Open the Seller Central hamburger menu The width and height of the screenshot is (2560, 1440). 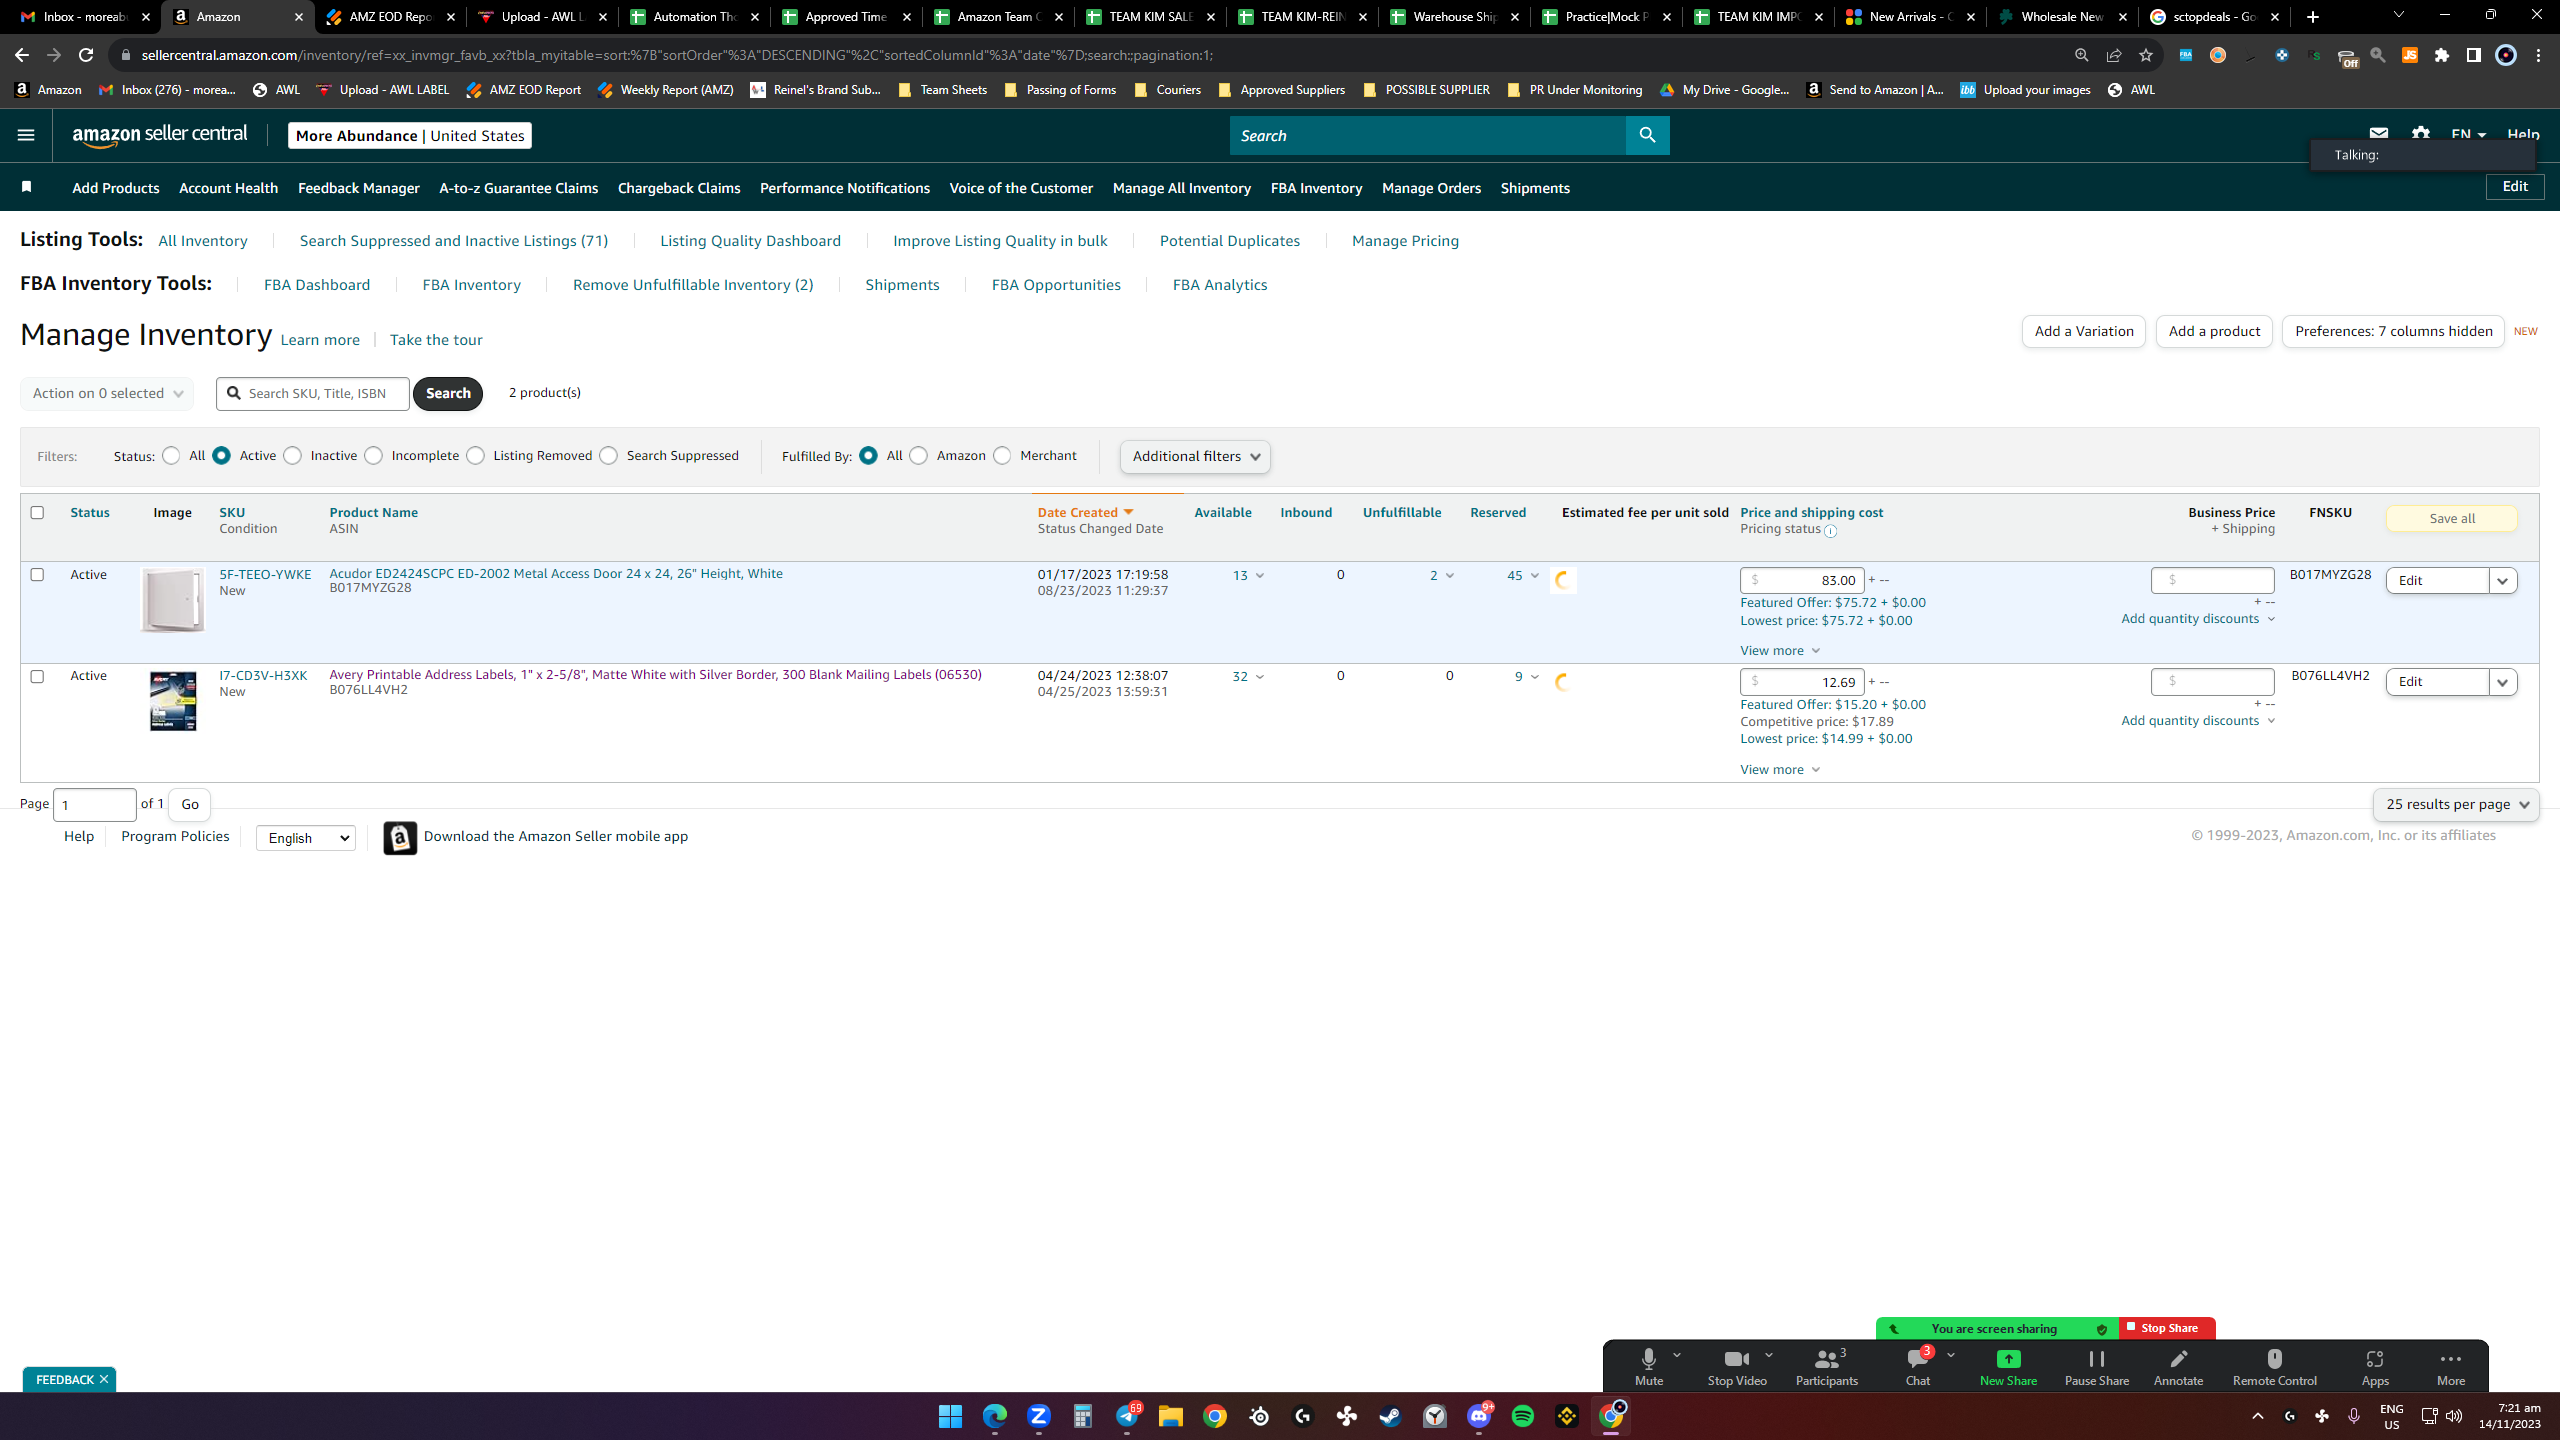pos(26,135)
